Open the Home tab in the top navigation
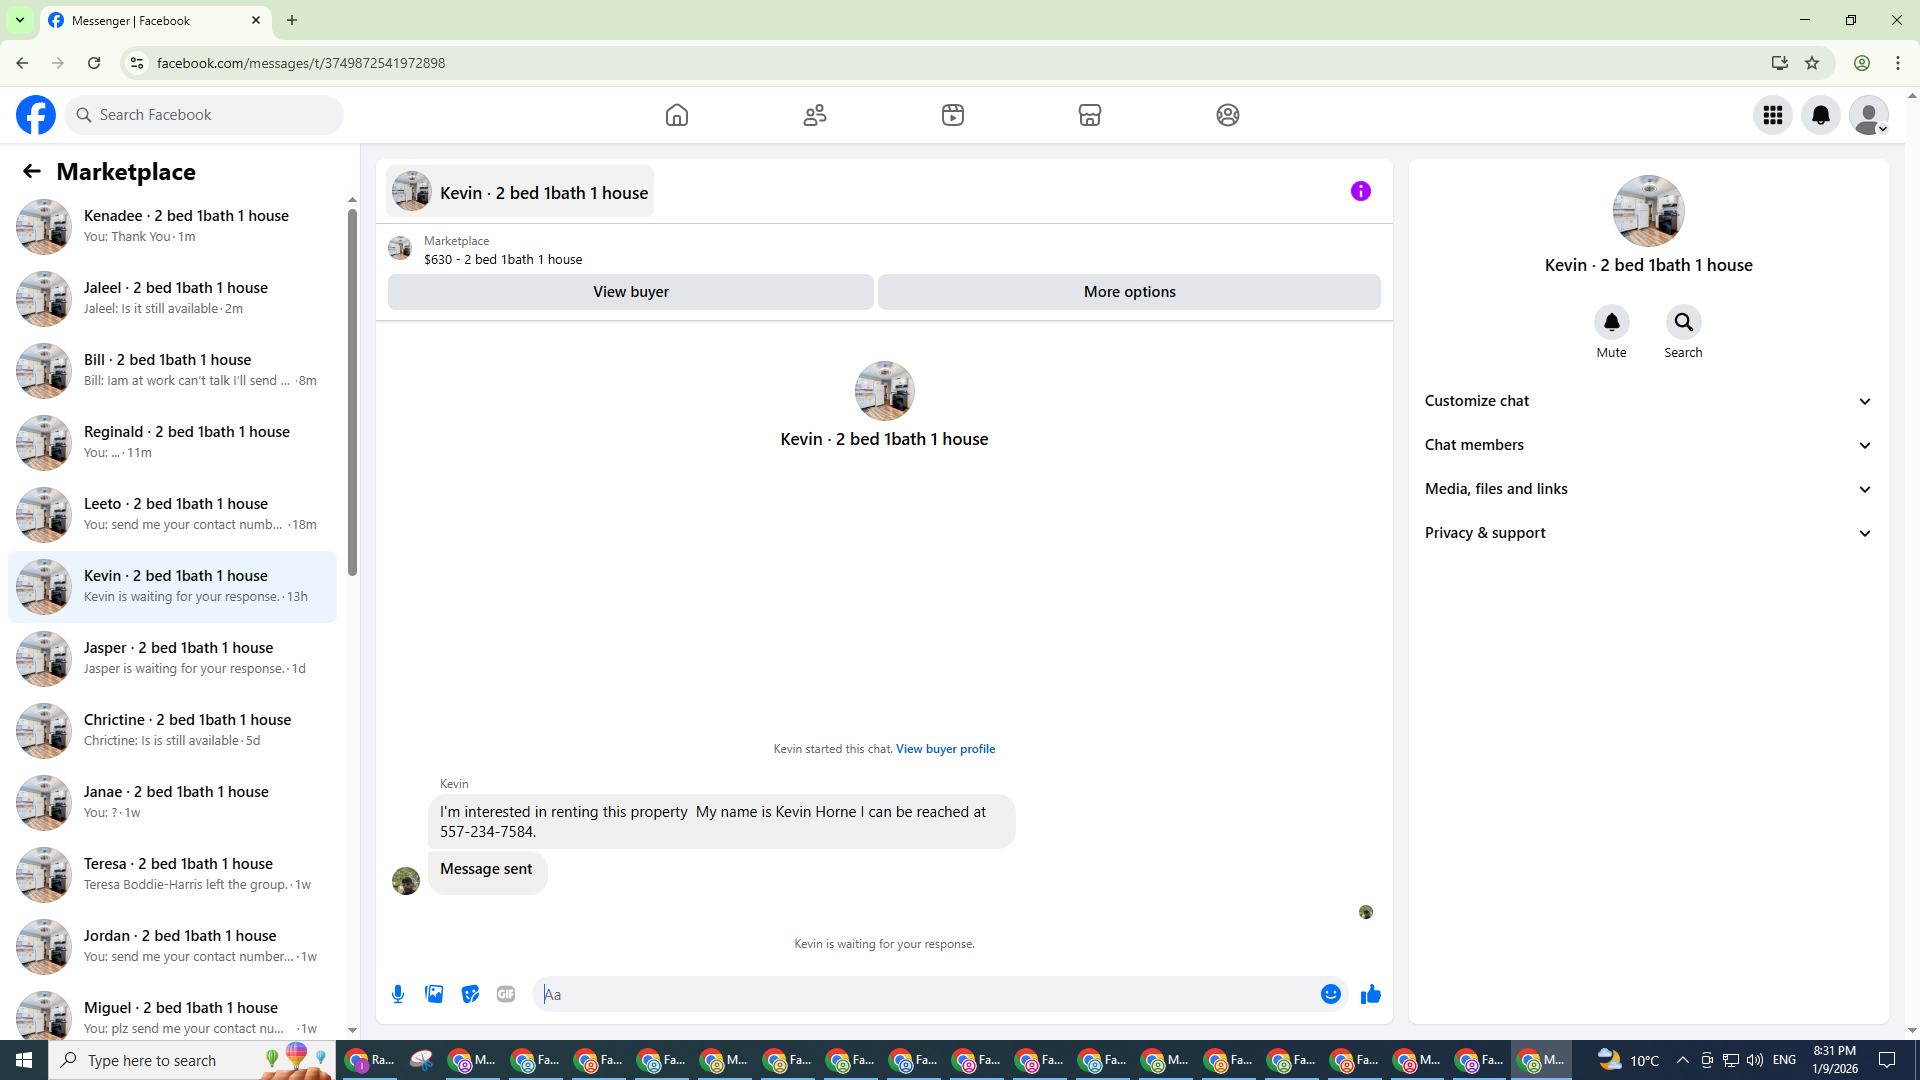 point(677,115)
